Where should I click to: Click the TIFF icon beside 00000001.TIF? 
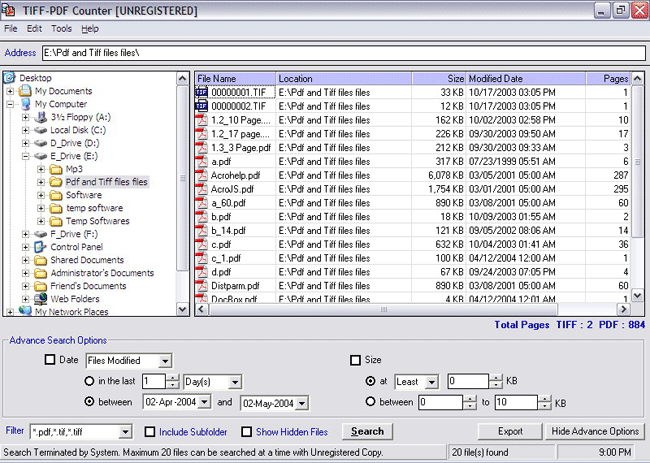click(201, 92)
